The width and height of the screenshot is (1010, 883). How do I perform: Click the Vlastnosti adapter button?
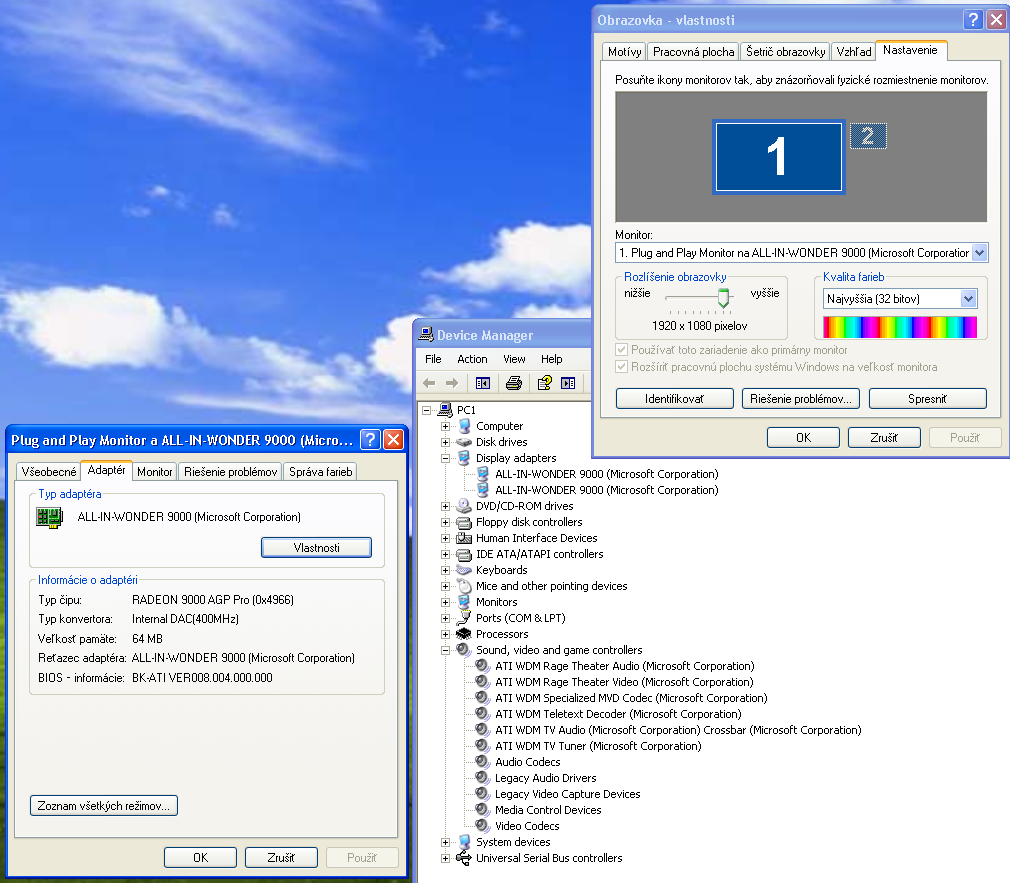pyautogui.click(x=316, y=548)
